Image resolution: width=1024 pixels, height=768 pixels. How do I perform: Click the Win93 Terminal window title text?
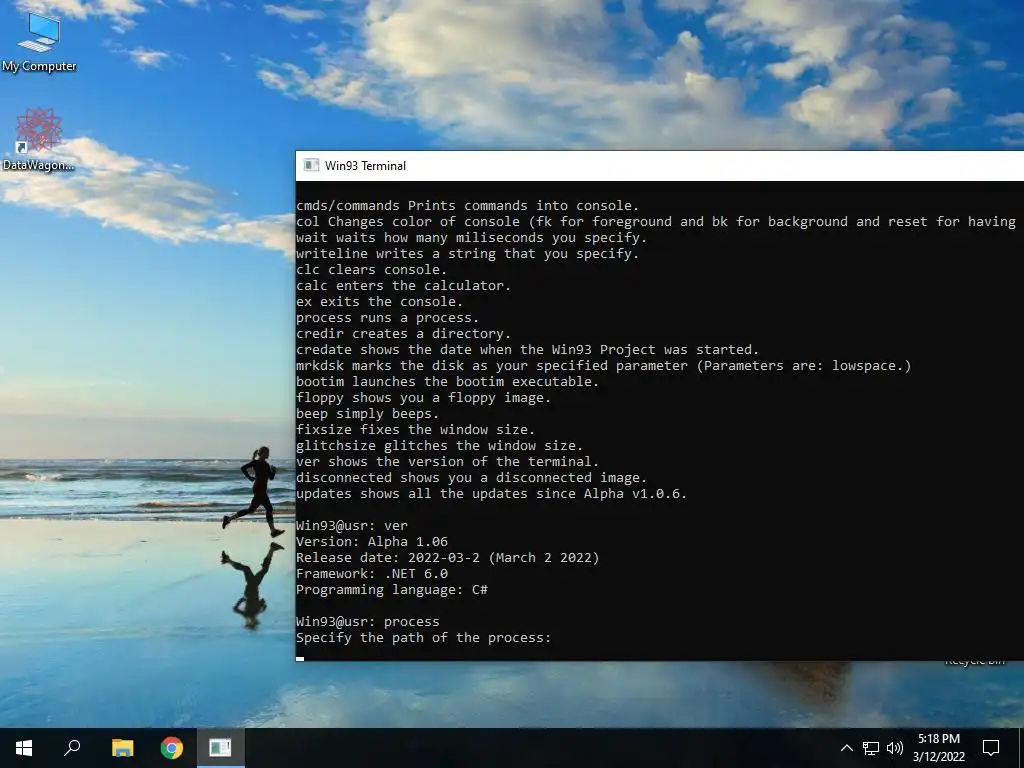tap(365, 166)
